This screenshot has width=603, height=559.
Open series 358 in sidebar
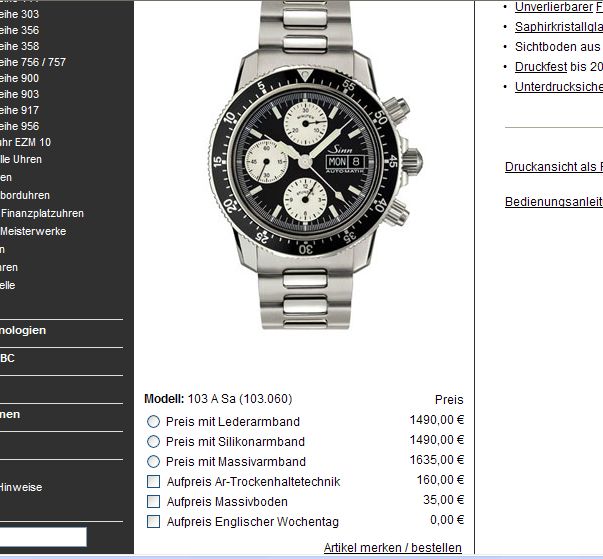coord(19,46)
